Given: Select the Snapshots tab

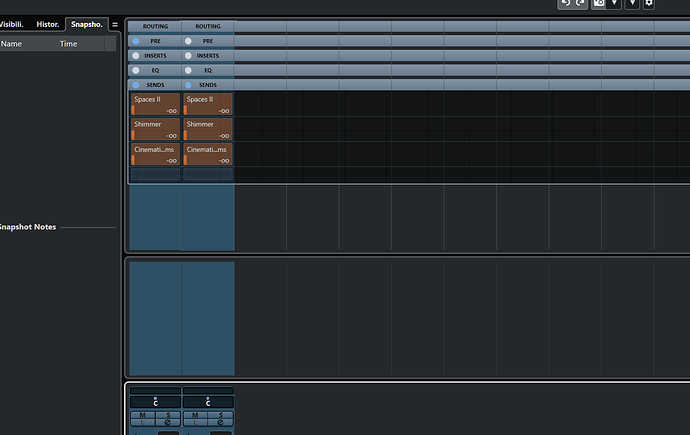Looking at the screenshot, I should 87,24.
